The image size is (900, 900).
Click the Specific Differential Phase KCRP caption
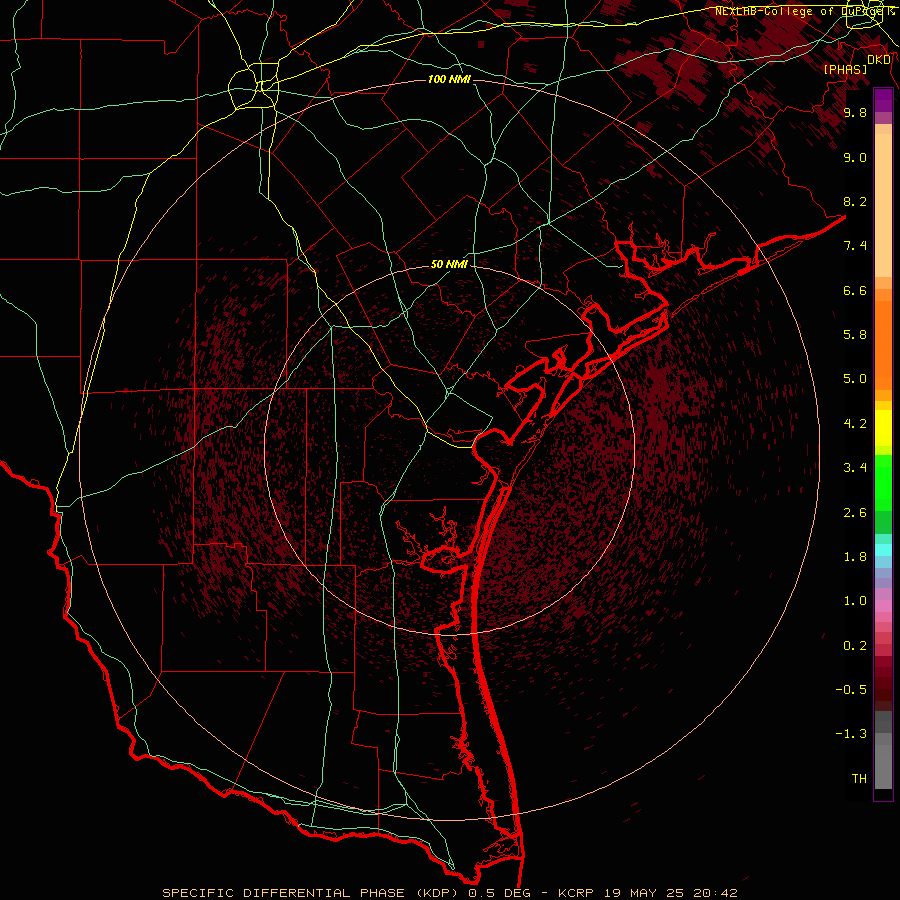[x=449, y=893]
